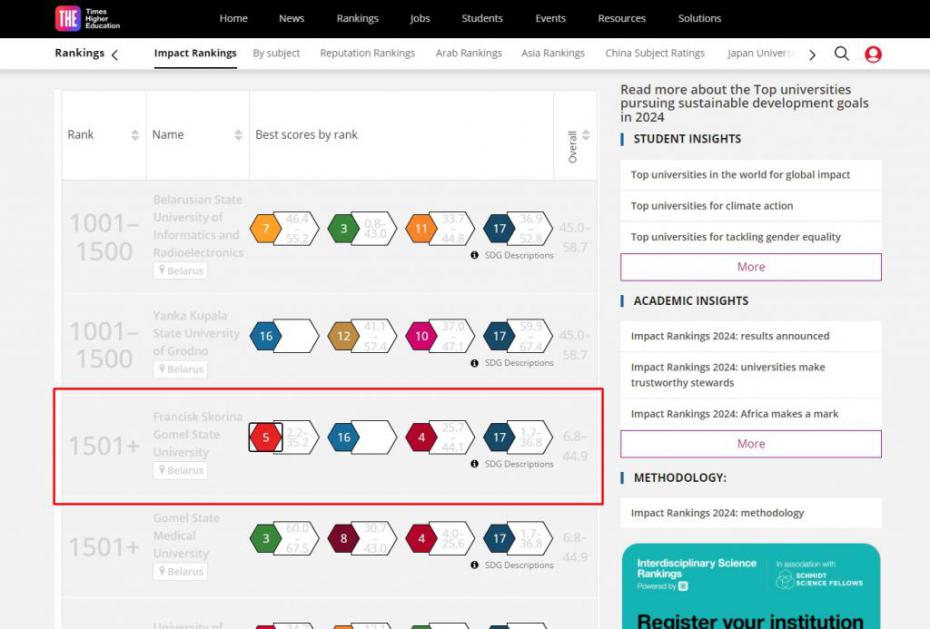The image size is (930, 629).
Task: Open the Rankings top menu item
Action: pos(357,18)
